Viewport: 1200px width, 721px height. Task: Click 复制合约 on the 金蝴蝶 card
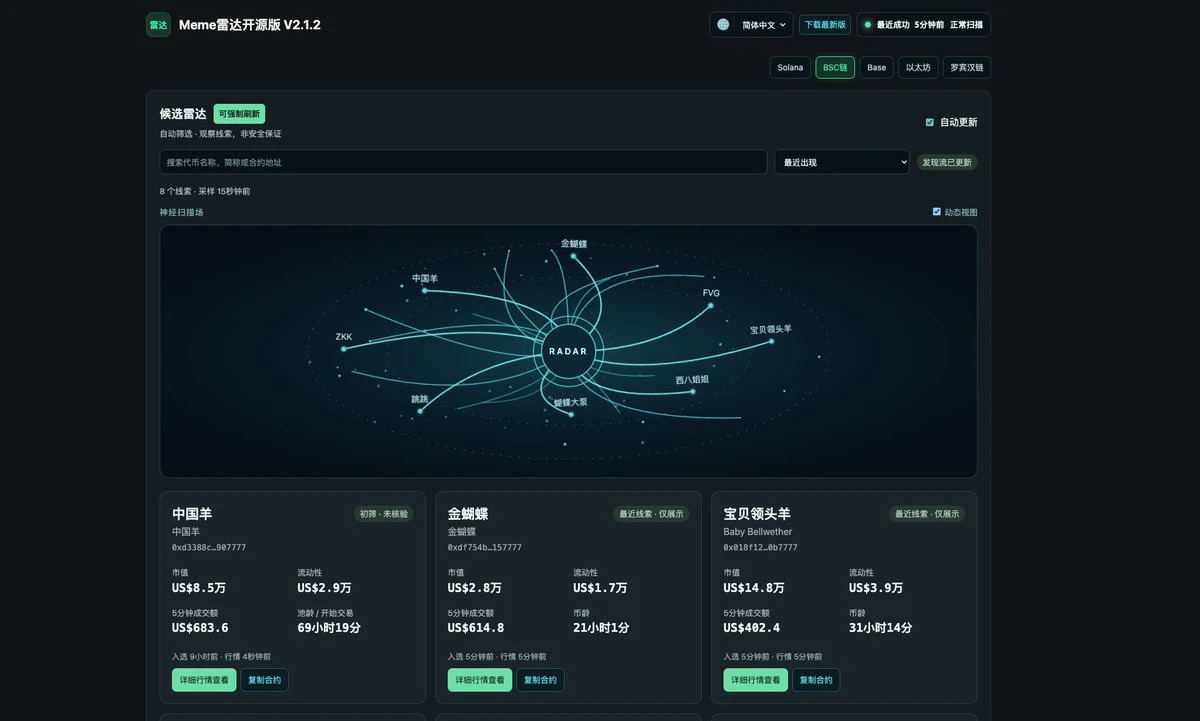(540, 680)
